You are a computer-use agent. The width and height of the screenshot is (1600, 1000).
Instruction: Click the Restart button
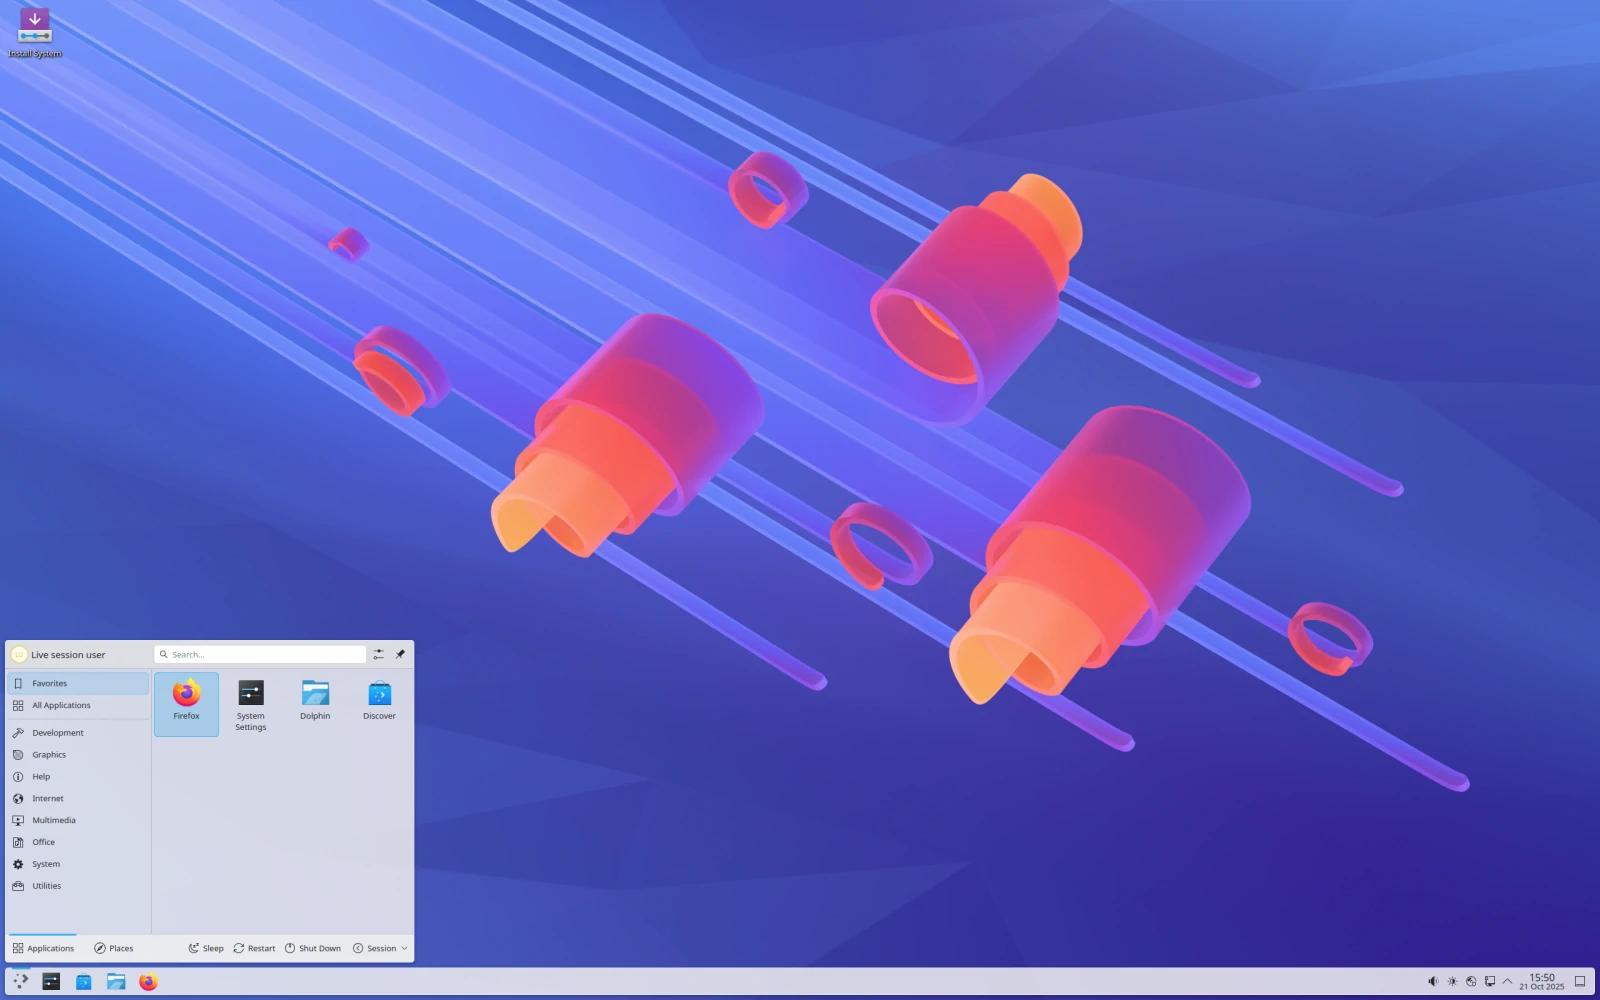tap(254, 948)
